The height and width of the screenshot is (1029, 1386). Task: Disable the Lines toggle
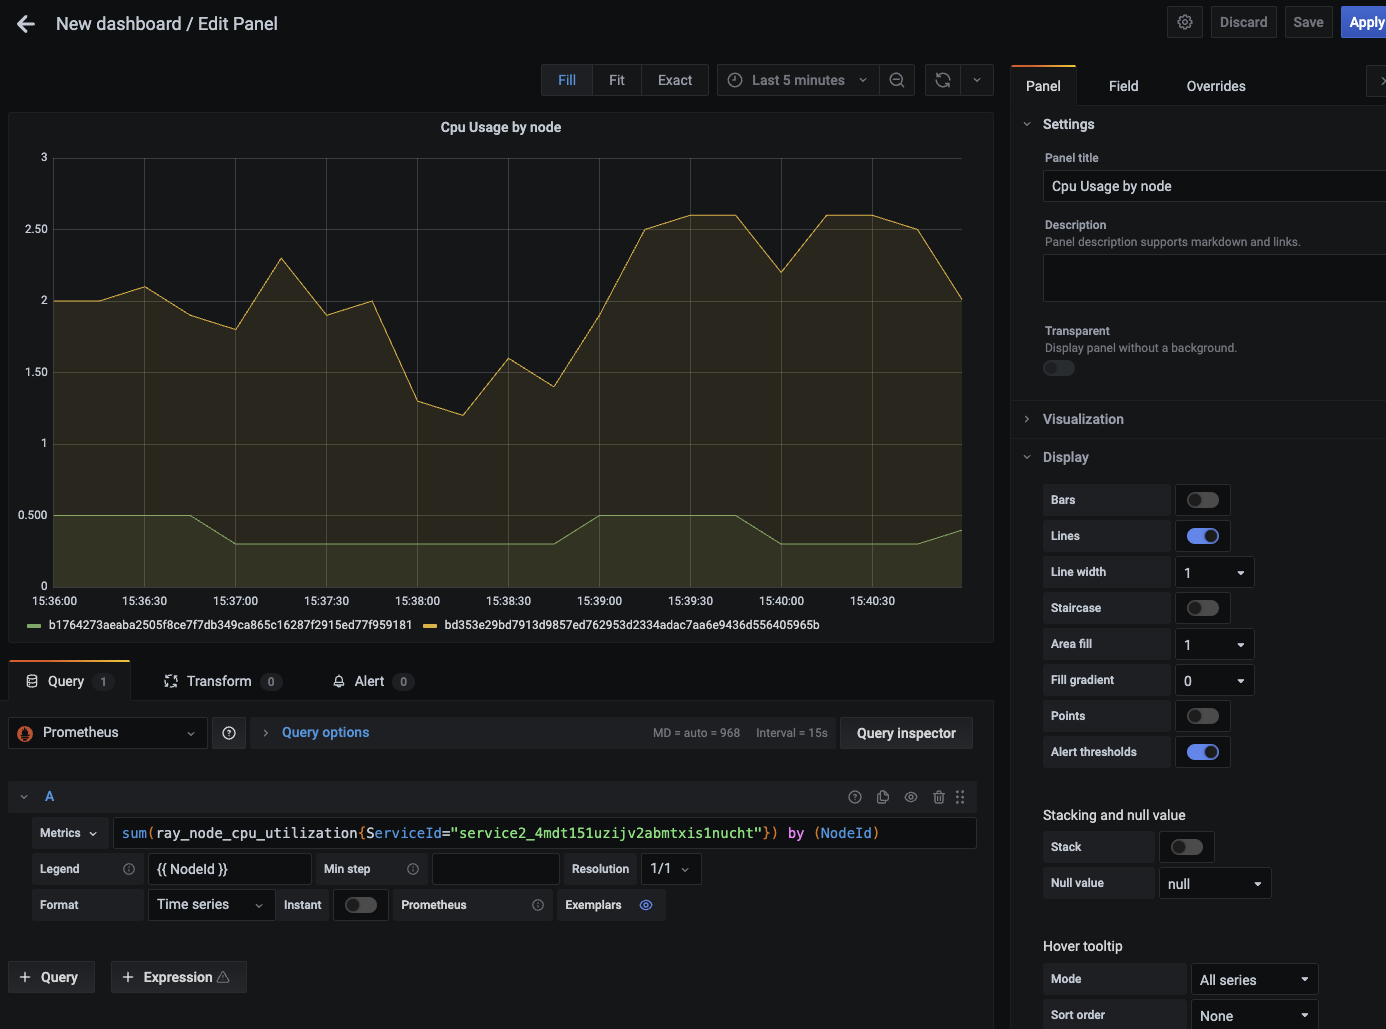pyautogui.click(x=1203, y=536)
